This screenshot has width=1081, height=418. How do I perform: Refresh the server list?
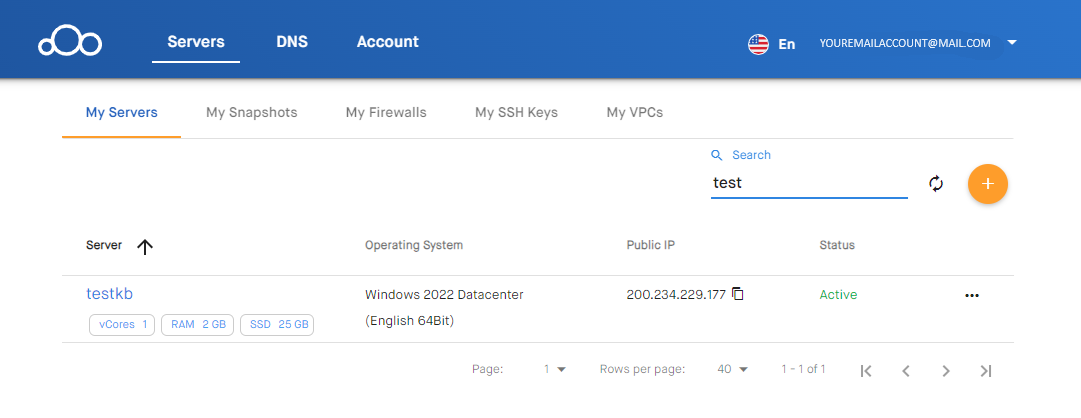936,183
